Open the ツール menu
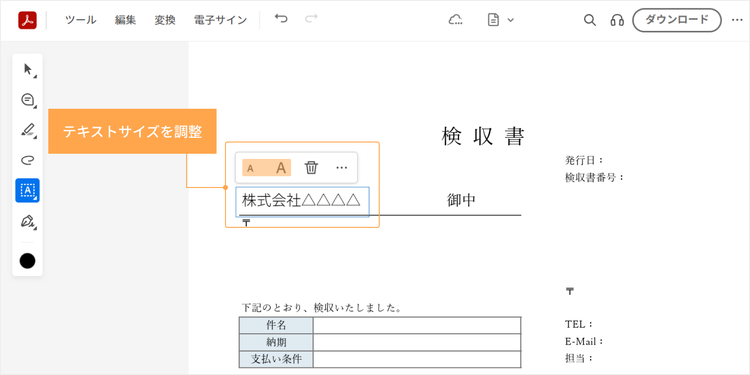 click(80, 20)
